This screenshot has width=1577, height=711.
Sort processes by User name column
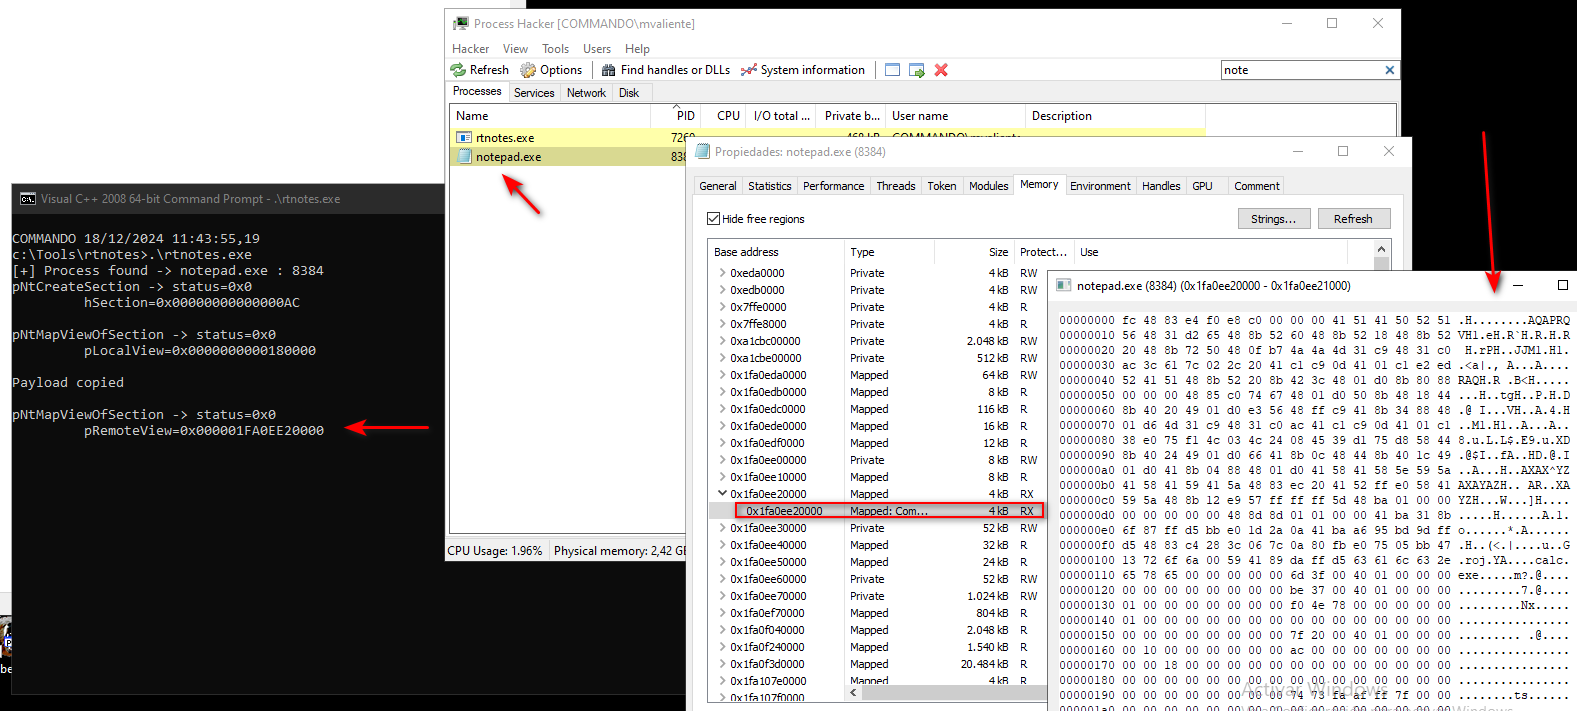pos(955,116)
